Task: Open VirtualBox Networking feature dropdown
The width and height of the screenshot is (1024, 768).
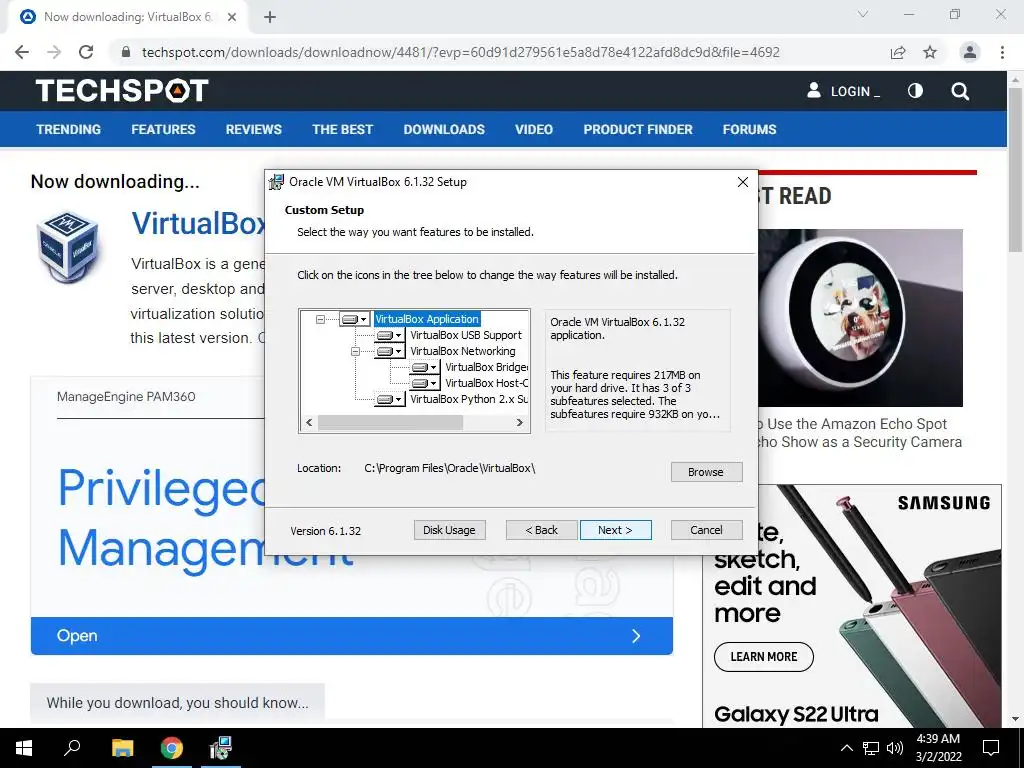Action: [x=390, y=351]
